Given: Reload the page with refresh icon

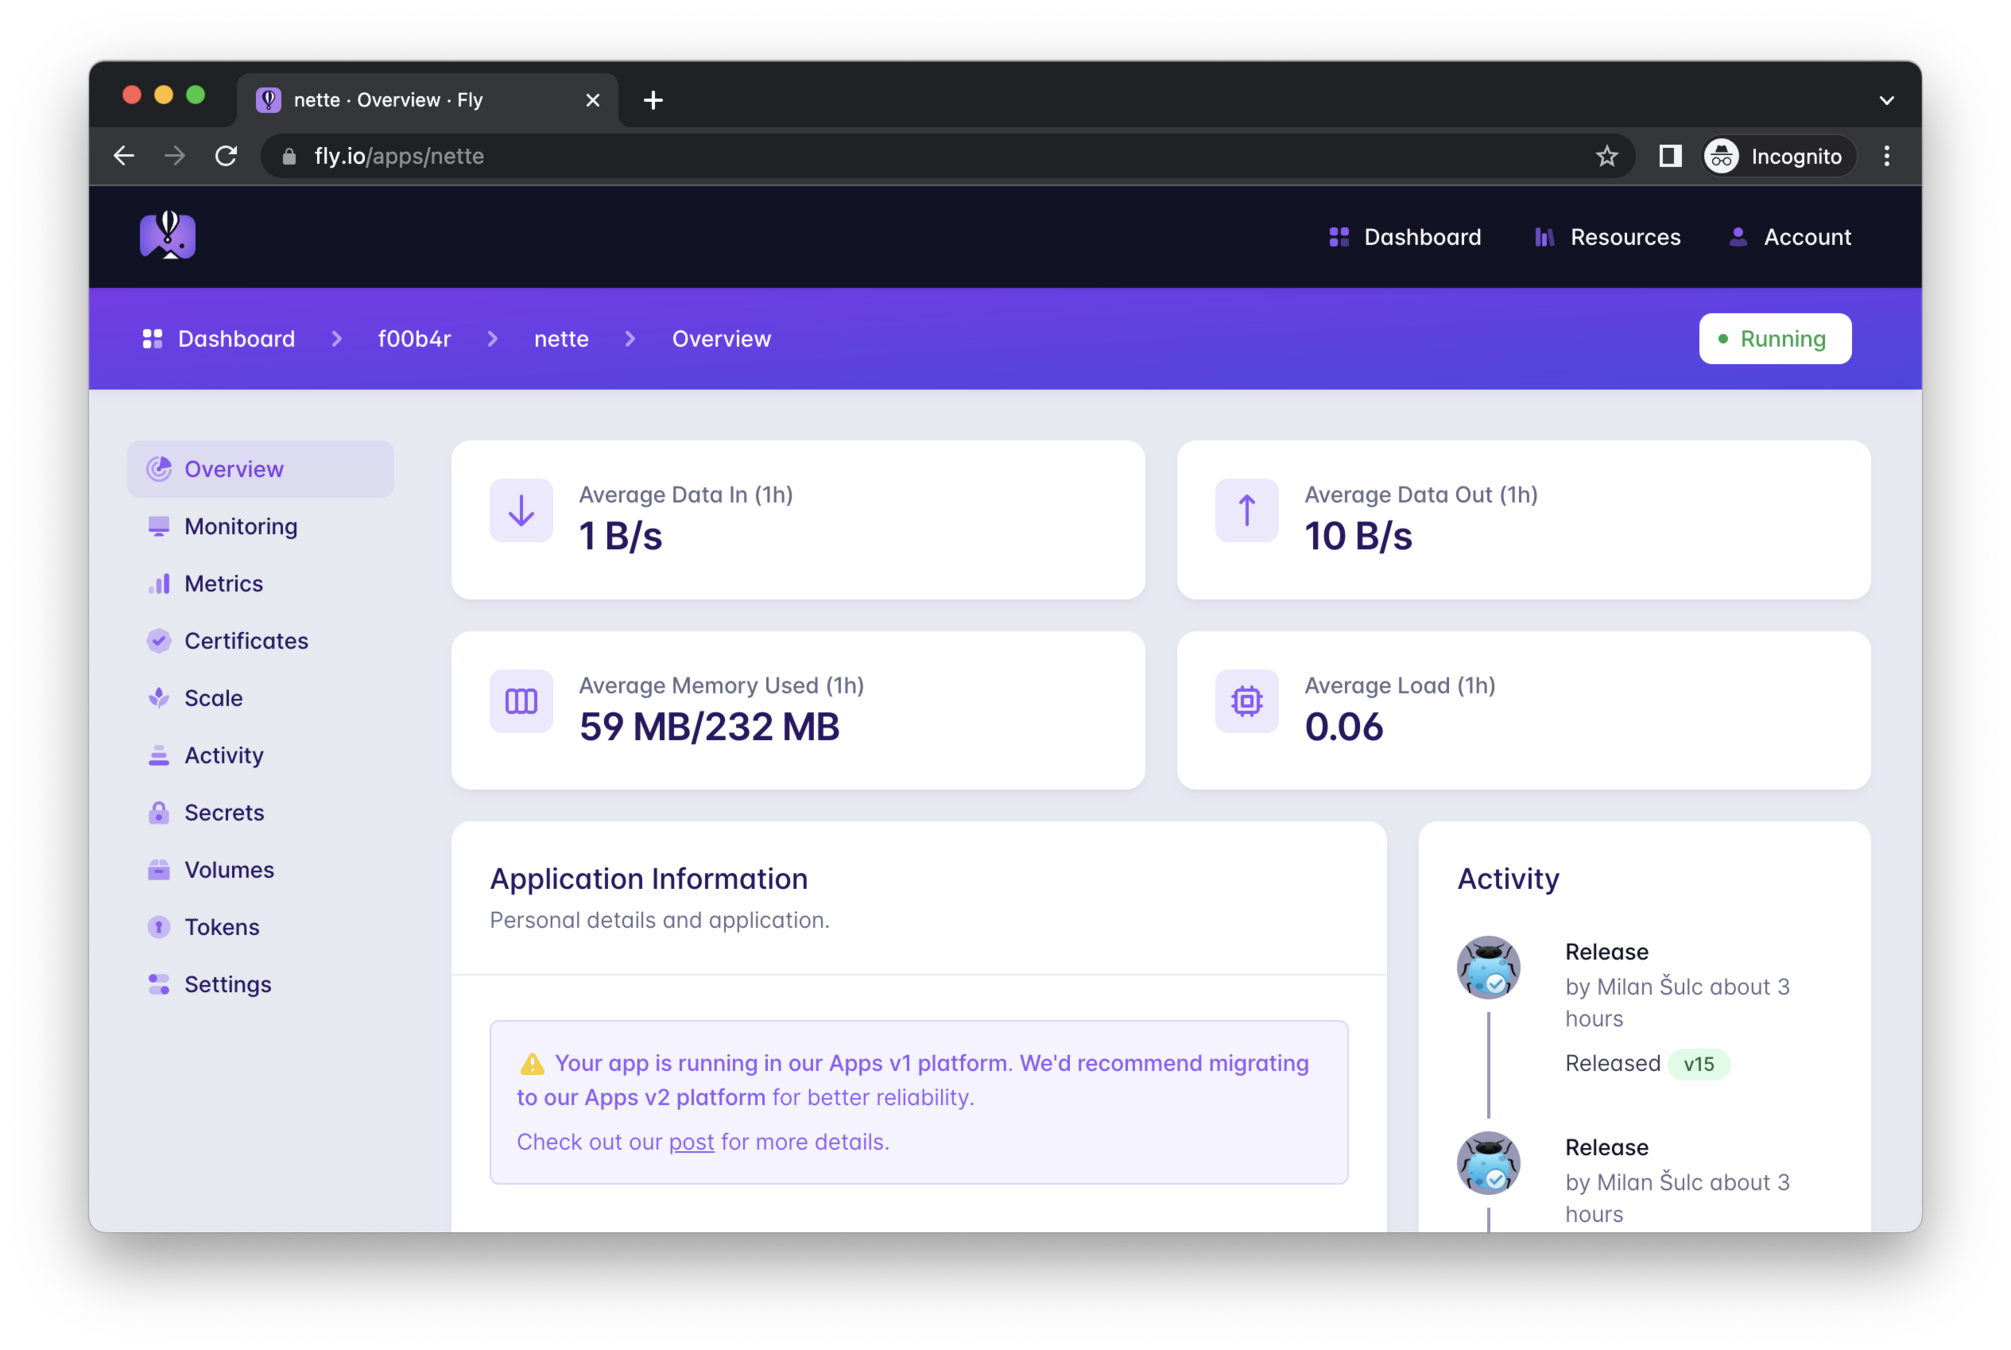Looking at the screenshot, I should [226, 156].
